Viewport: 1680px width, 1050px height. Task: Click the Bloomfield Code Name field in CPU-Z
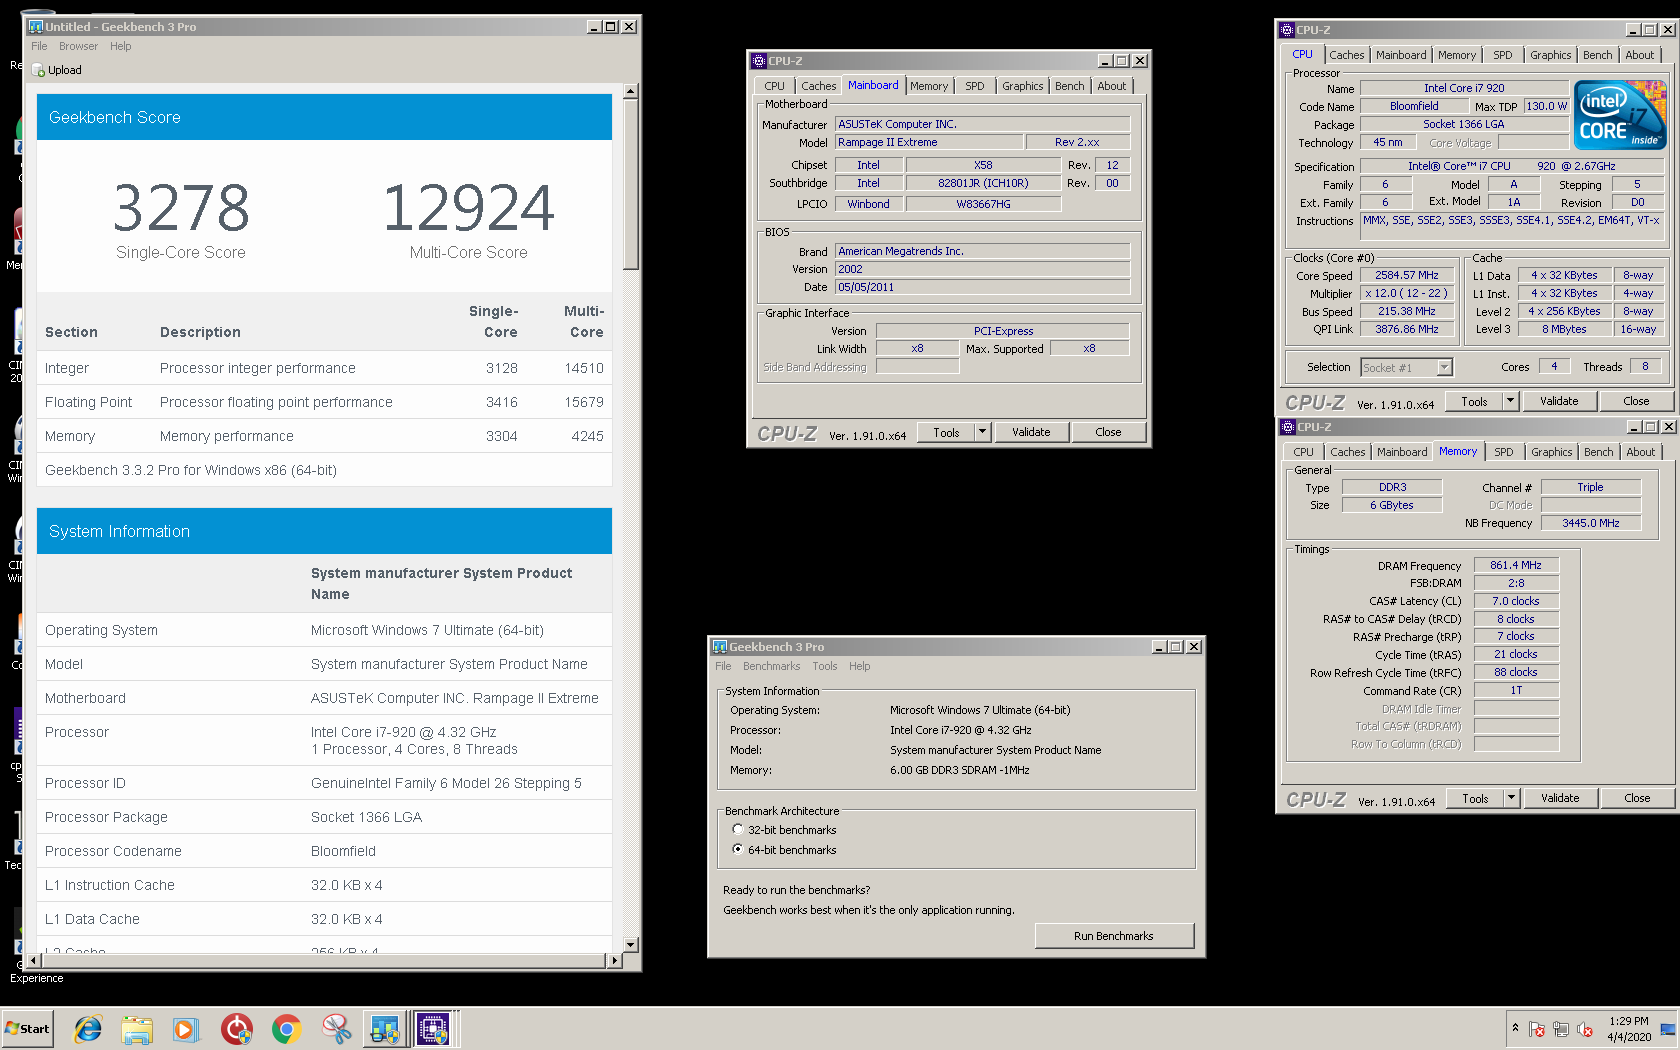[x=1414, y=106]
